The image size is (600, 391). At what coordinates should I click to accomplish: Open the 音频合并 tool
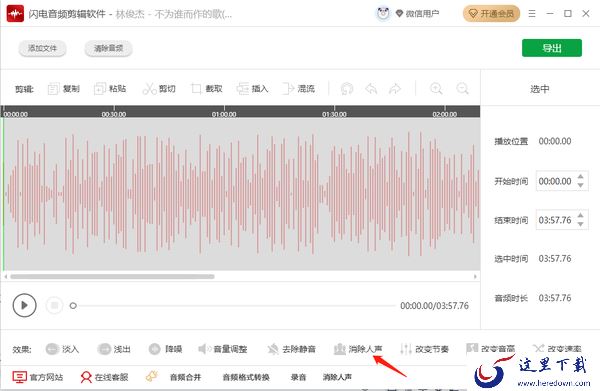tap(185, 377)
